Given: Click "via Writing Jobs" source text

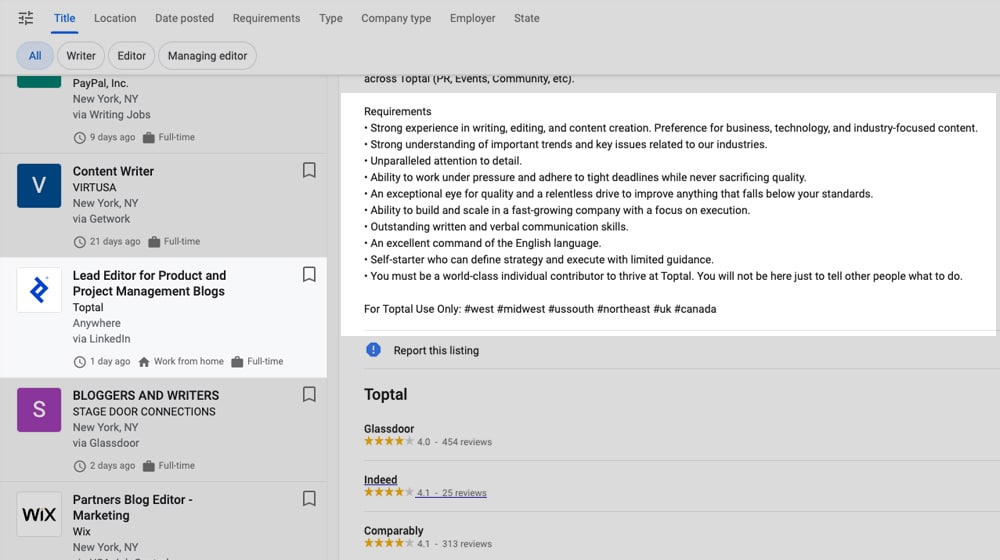Looking at the screenshot, I should pos(112,114).
